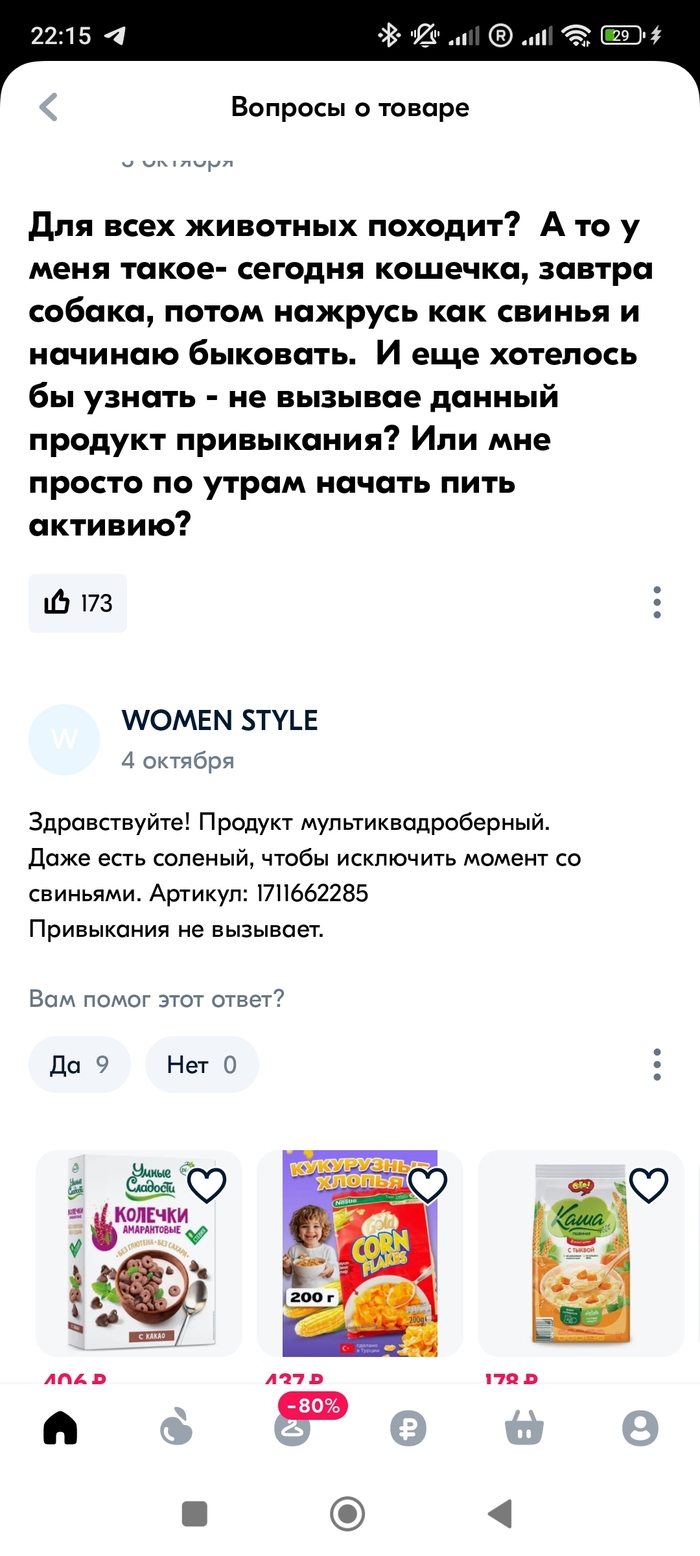This screenshot has width=700, height=1556.
Task: Open the WOMEN STYLE seller name link
Action: click(219, 720)
